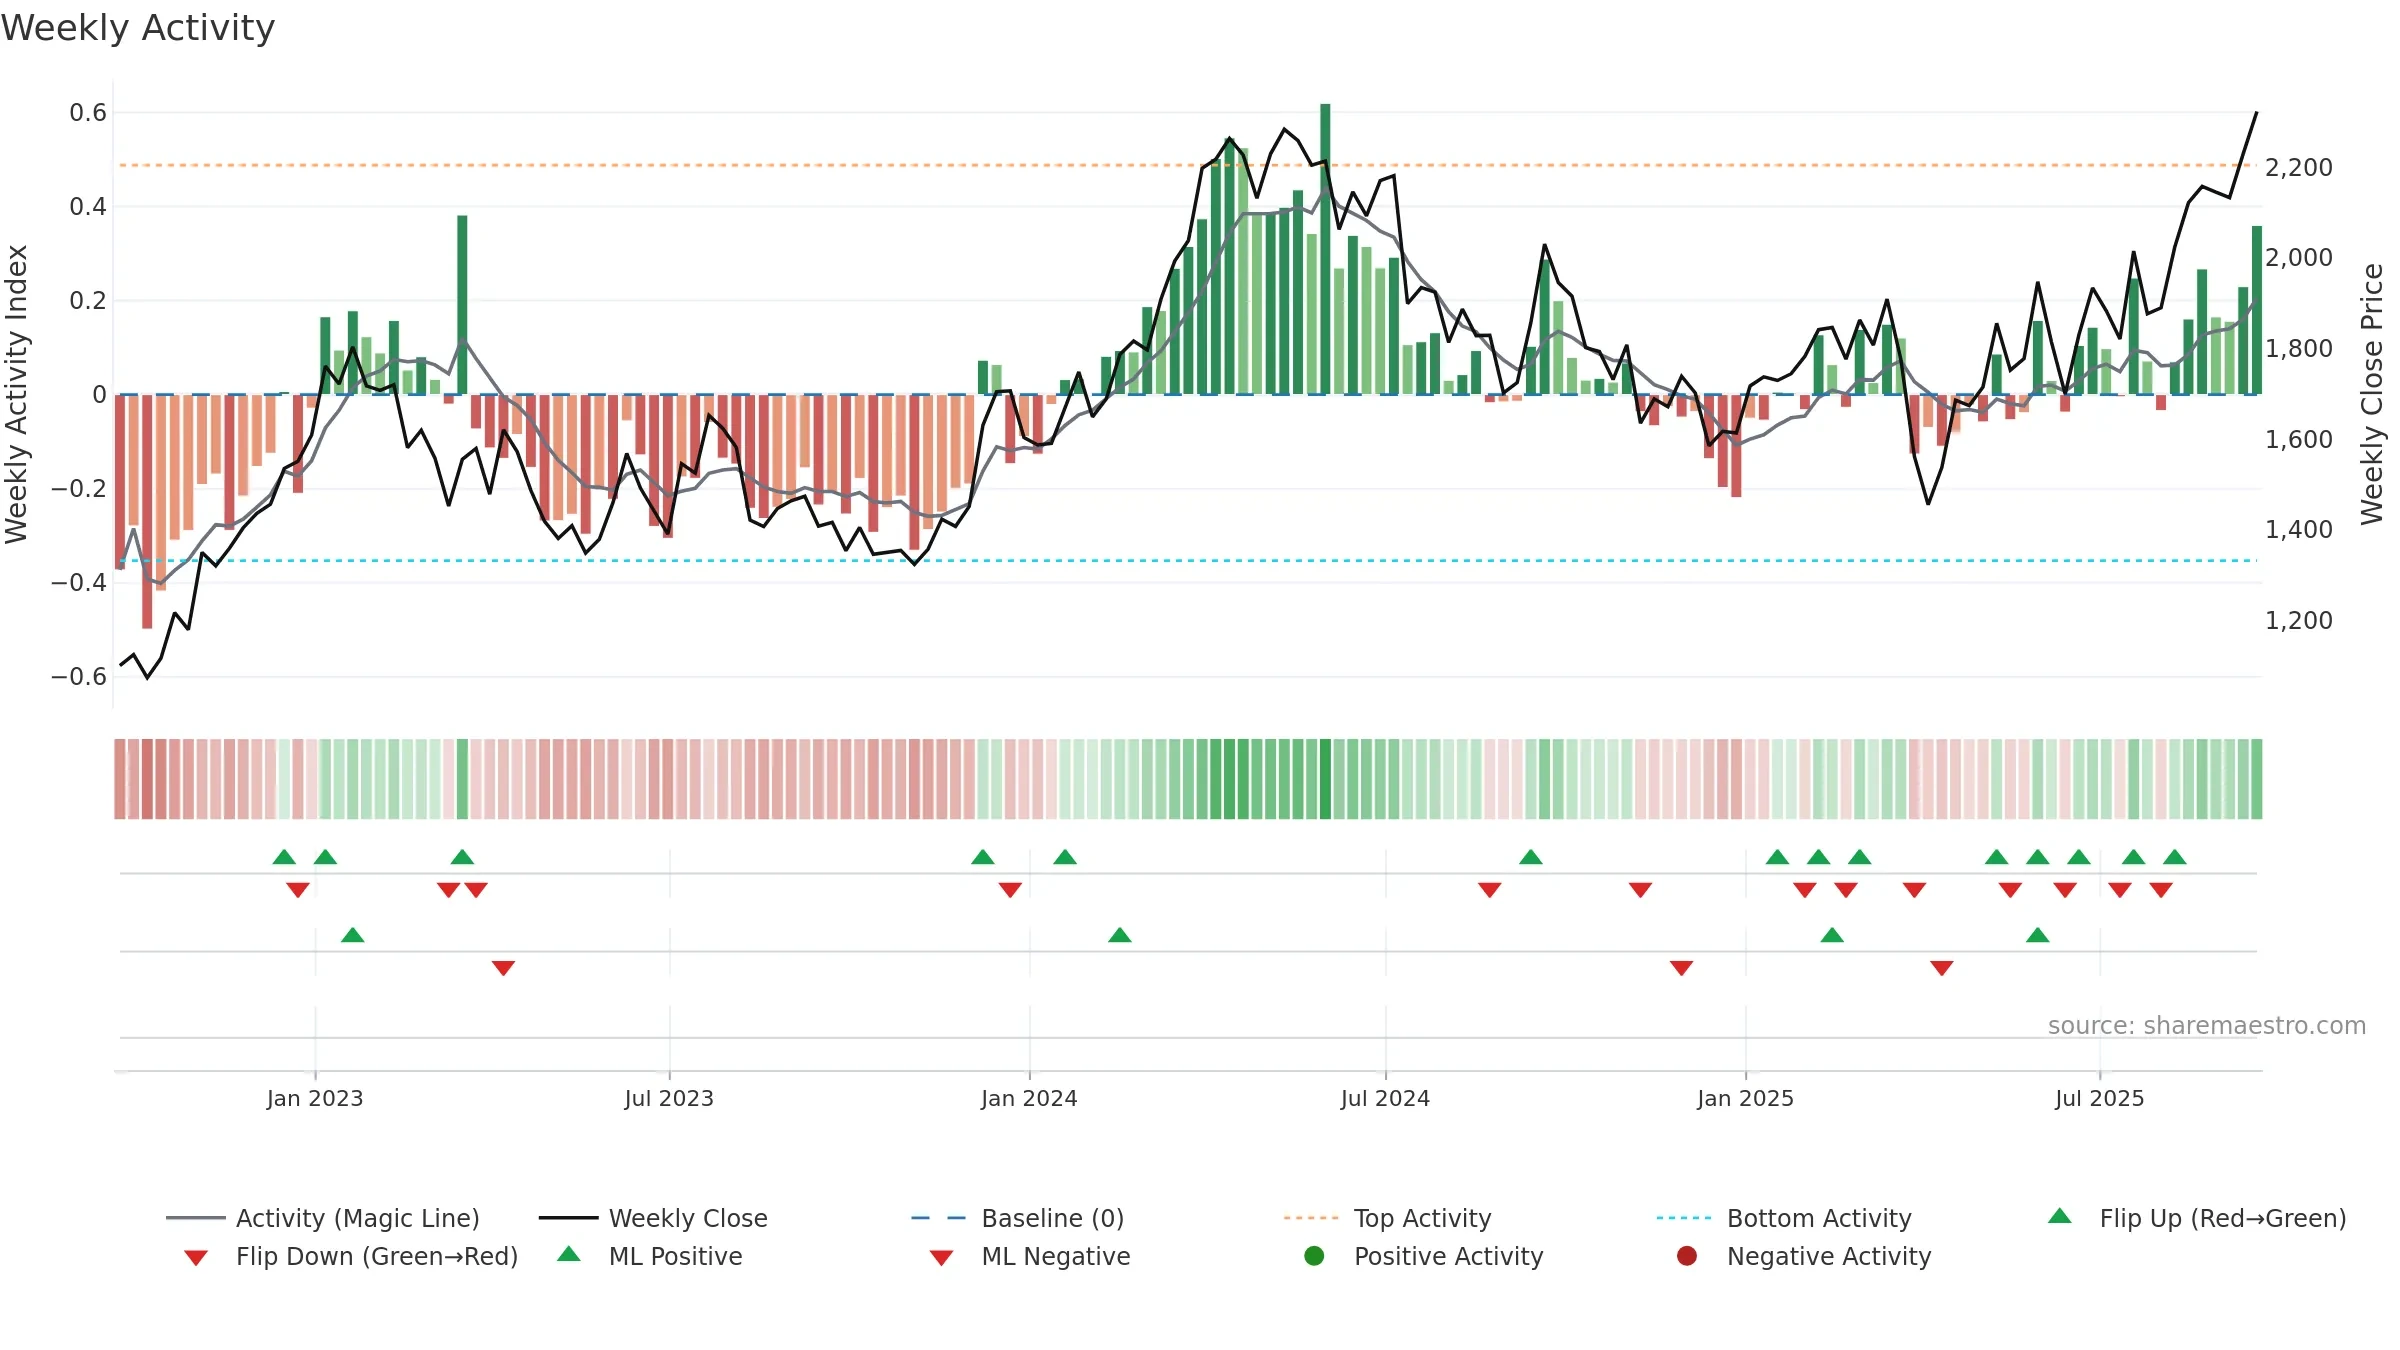
Task: Click the Weekly Close line's final peak
Action: click(2257, 113)
